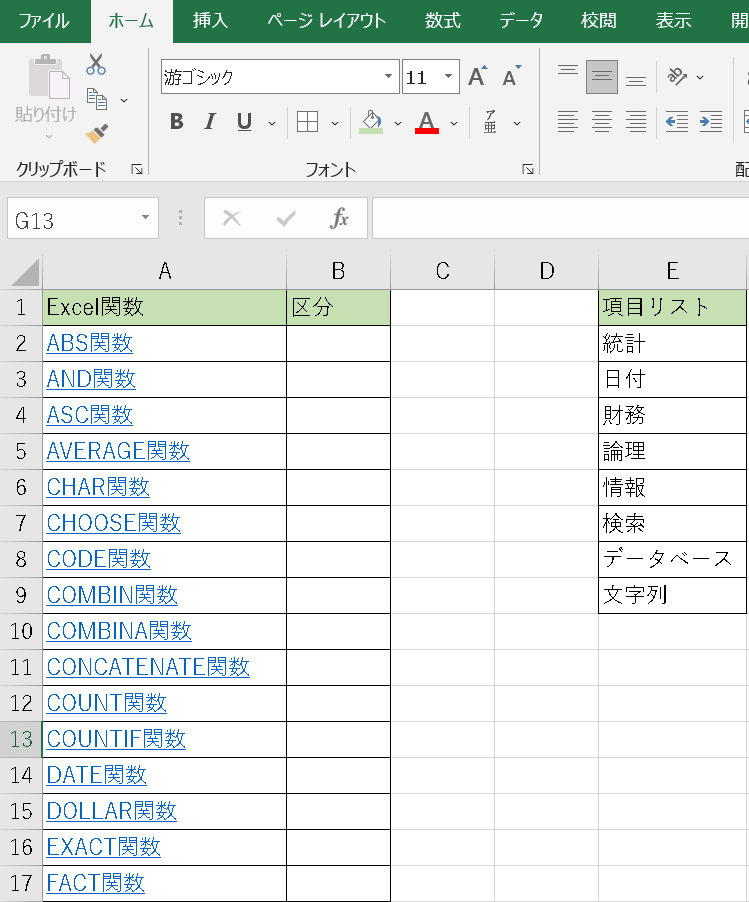
Task: Click the select-all corner triangle
Action: (x=26, y=272)
